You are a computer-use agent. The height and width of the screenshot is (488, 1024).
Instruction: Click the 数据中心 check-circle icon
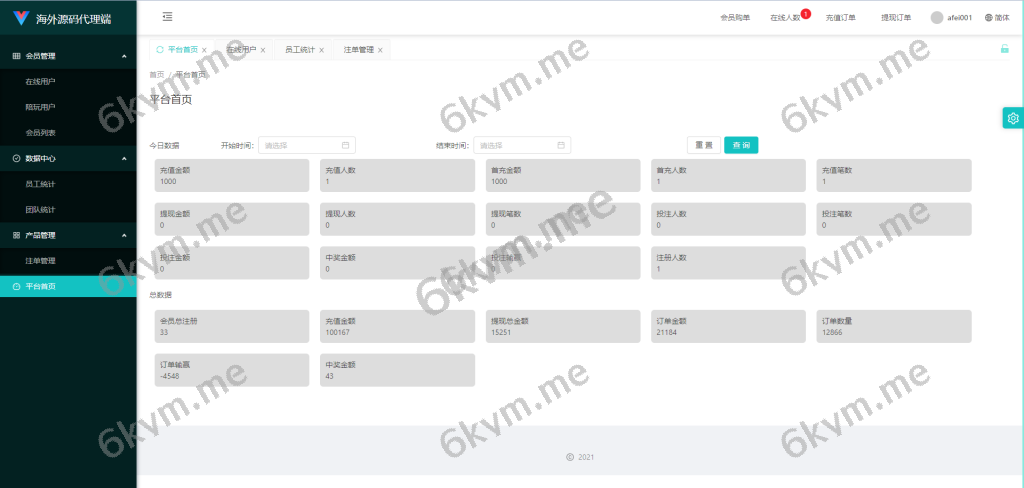(x=16, y=159)
